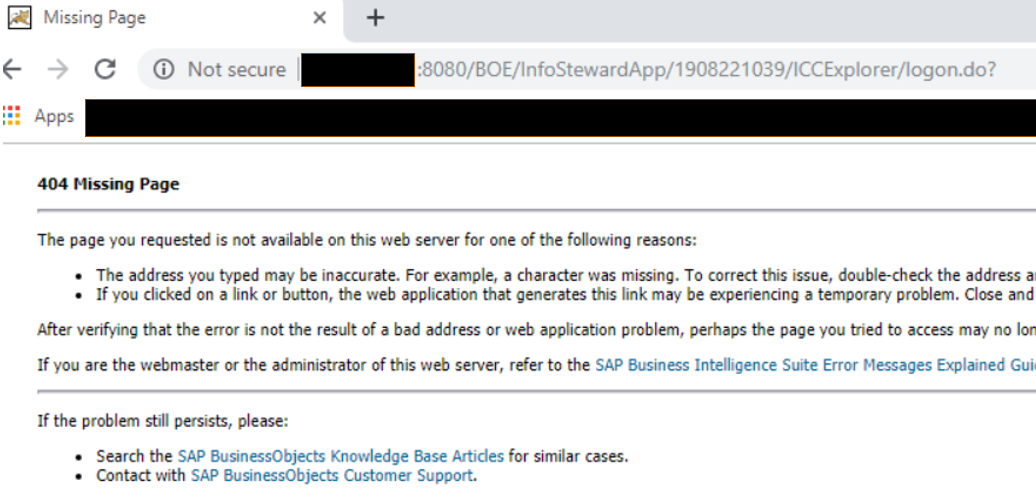Click the Apps text label
The height and width of the screenshot is (495, 1036).
[x=54, y=116]
